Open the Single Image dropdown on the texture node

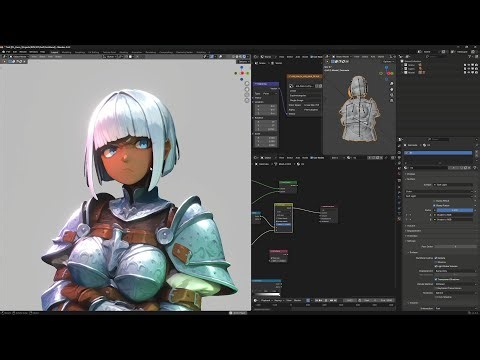[x=305, y=100]
